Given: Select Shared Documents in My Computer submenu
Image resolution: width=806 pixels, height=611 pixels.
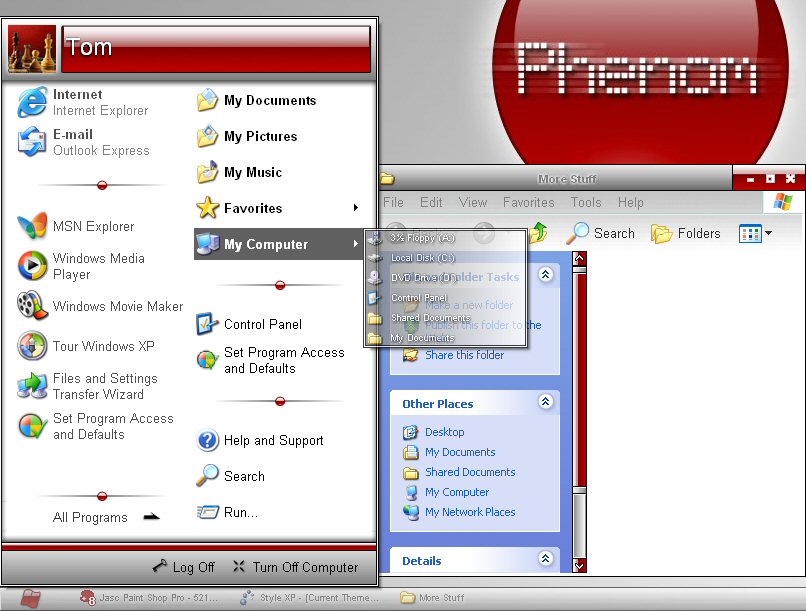Looking at the screenshot, I should coord(445,318).
